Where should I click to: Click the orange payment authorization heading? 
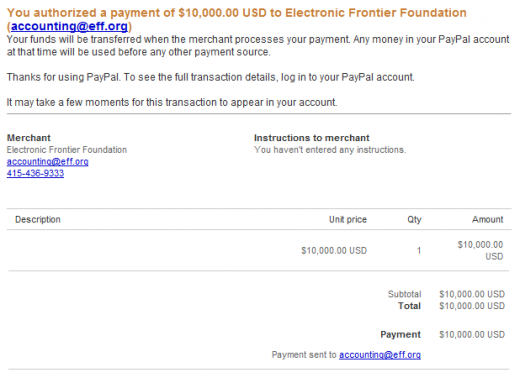(x=237, y=19)
